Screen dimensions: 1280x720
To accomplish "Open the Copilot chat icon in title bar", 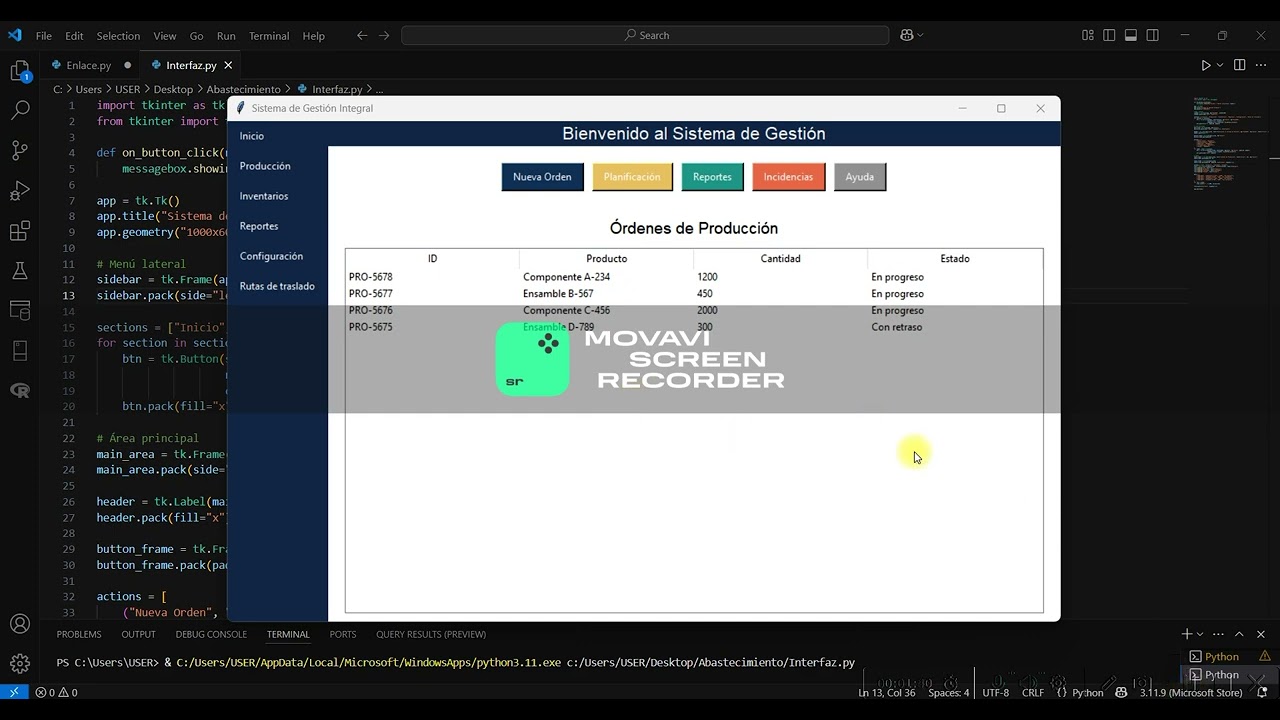I will (x=906, y=35).
